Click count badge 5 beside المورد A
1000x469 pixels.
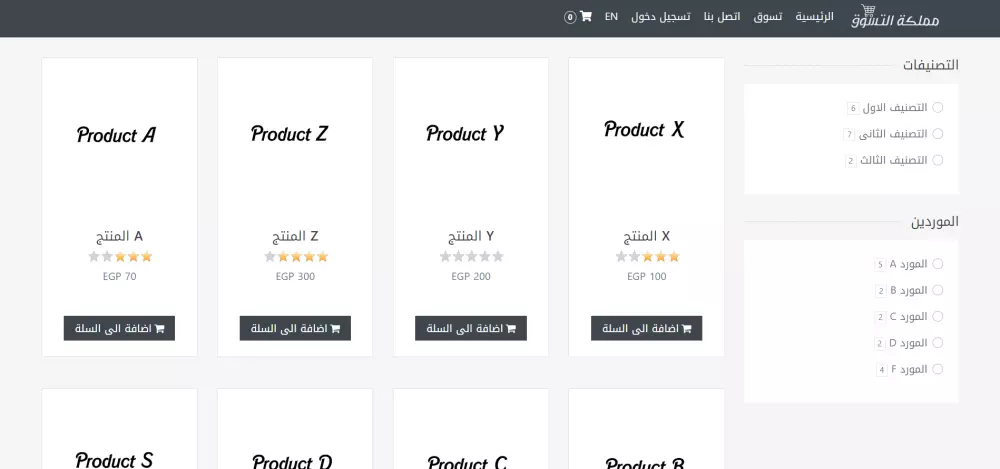tap(881, 264)
